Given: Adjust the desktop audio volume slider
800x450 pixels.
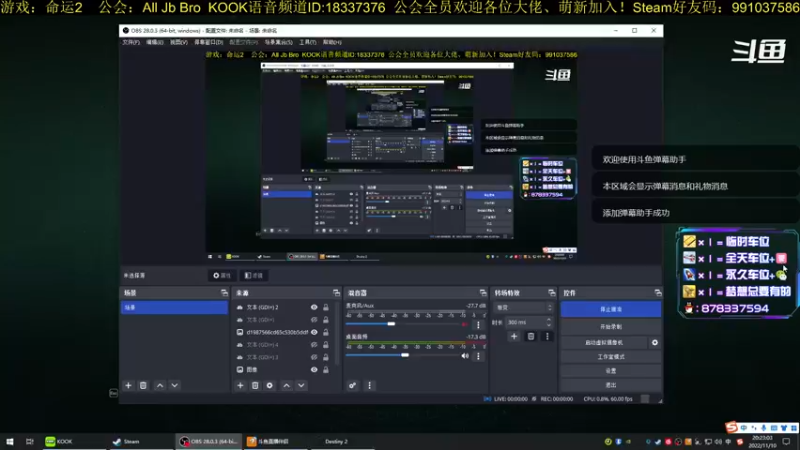Looking at the screenshot, I should (x=405, y=355).
